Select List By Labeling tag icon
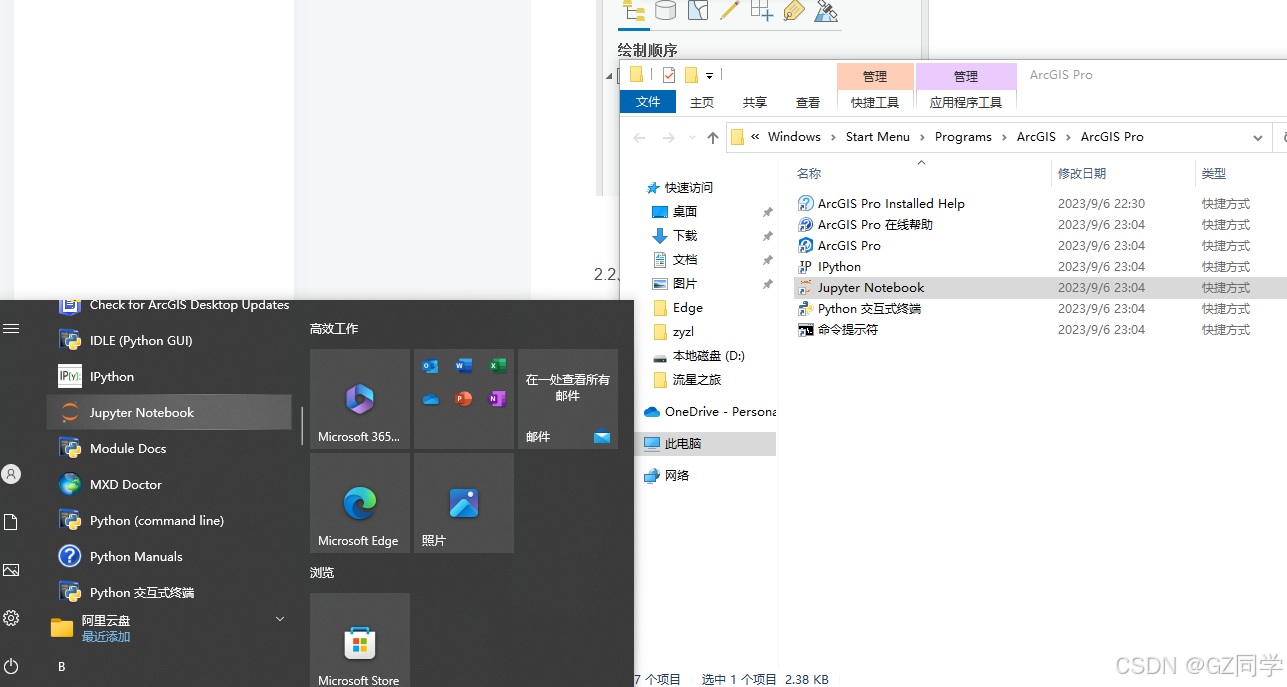The image size is (1287, 687). tap(794, 11)
